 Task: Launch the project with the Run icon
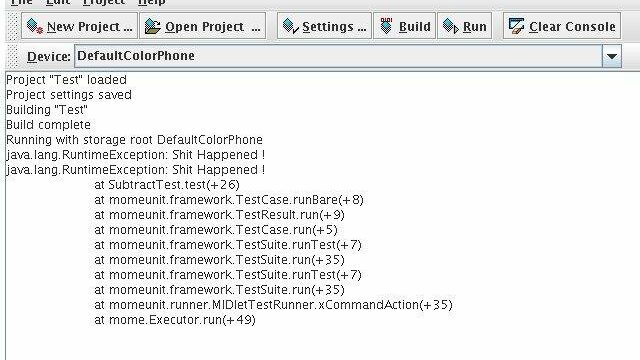coord(451,27)
